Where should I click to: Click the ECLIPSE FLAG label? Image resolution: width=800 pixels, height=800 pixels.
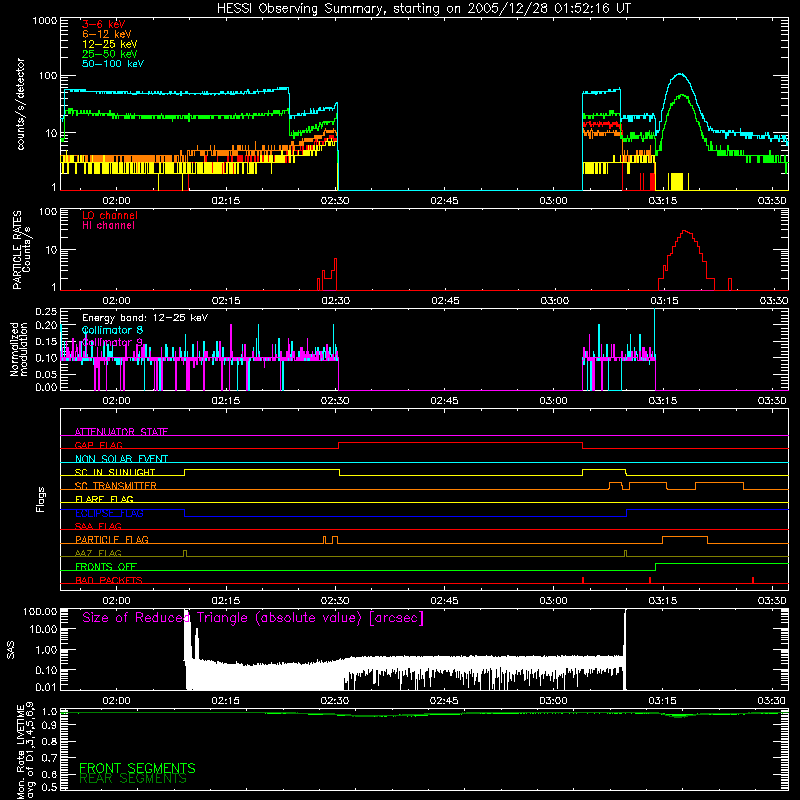coord(109,513)
